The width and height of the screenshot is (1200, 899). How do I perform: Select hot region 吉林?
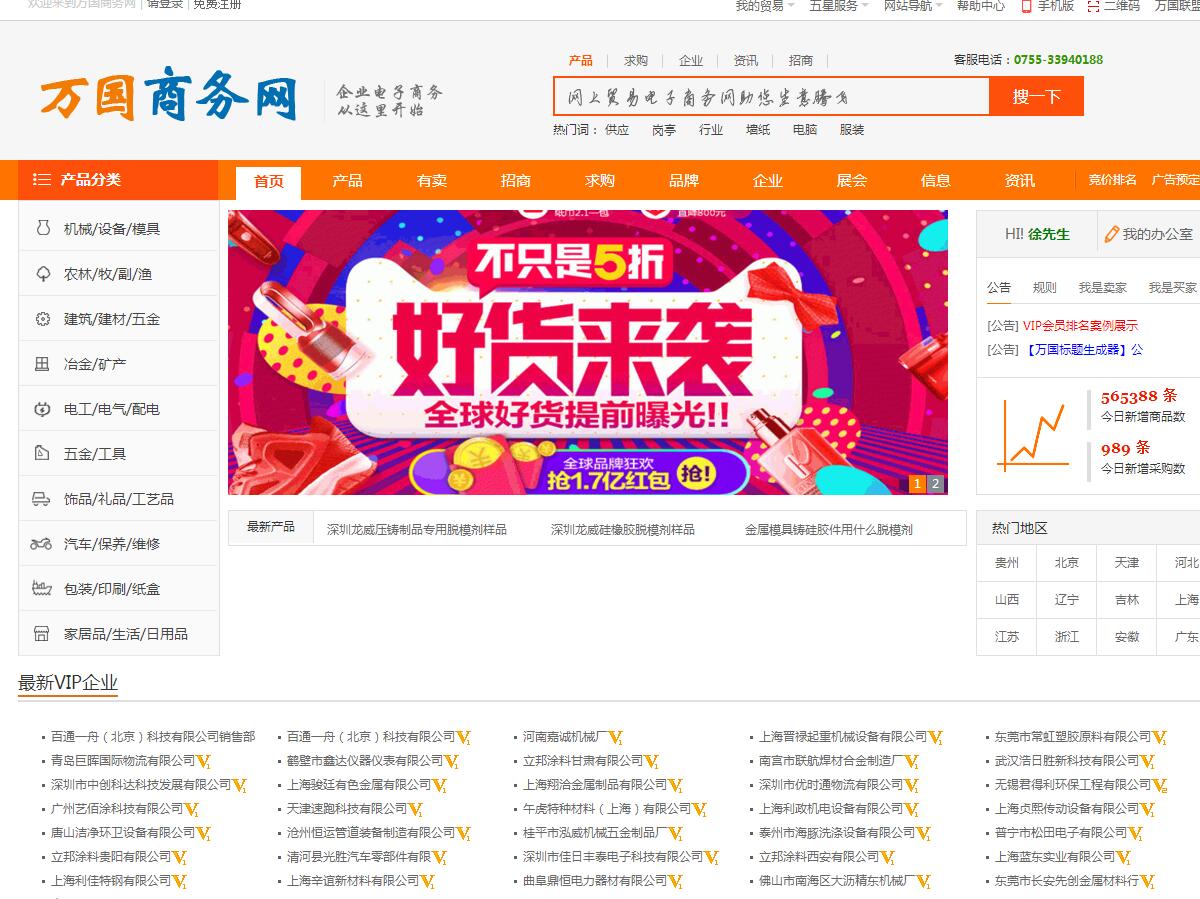coord(1127,600)
